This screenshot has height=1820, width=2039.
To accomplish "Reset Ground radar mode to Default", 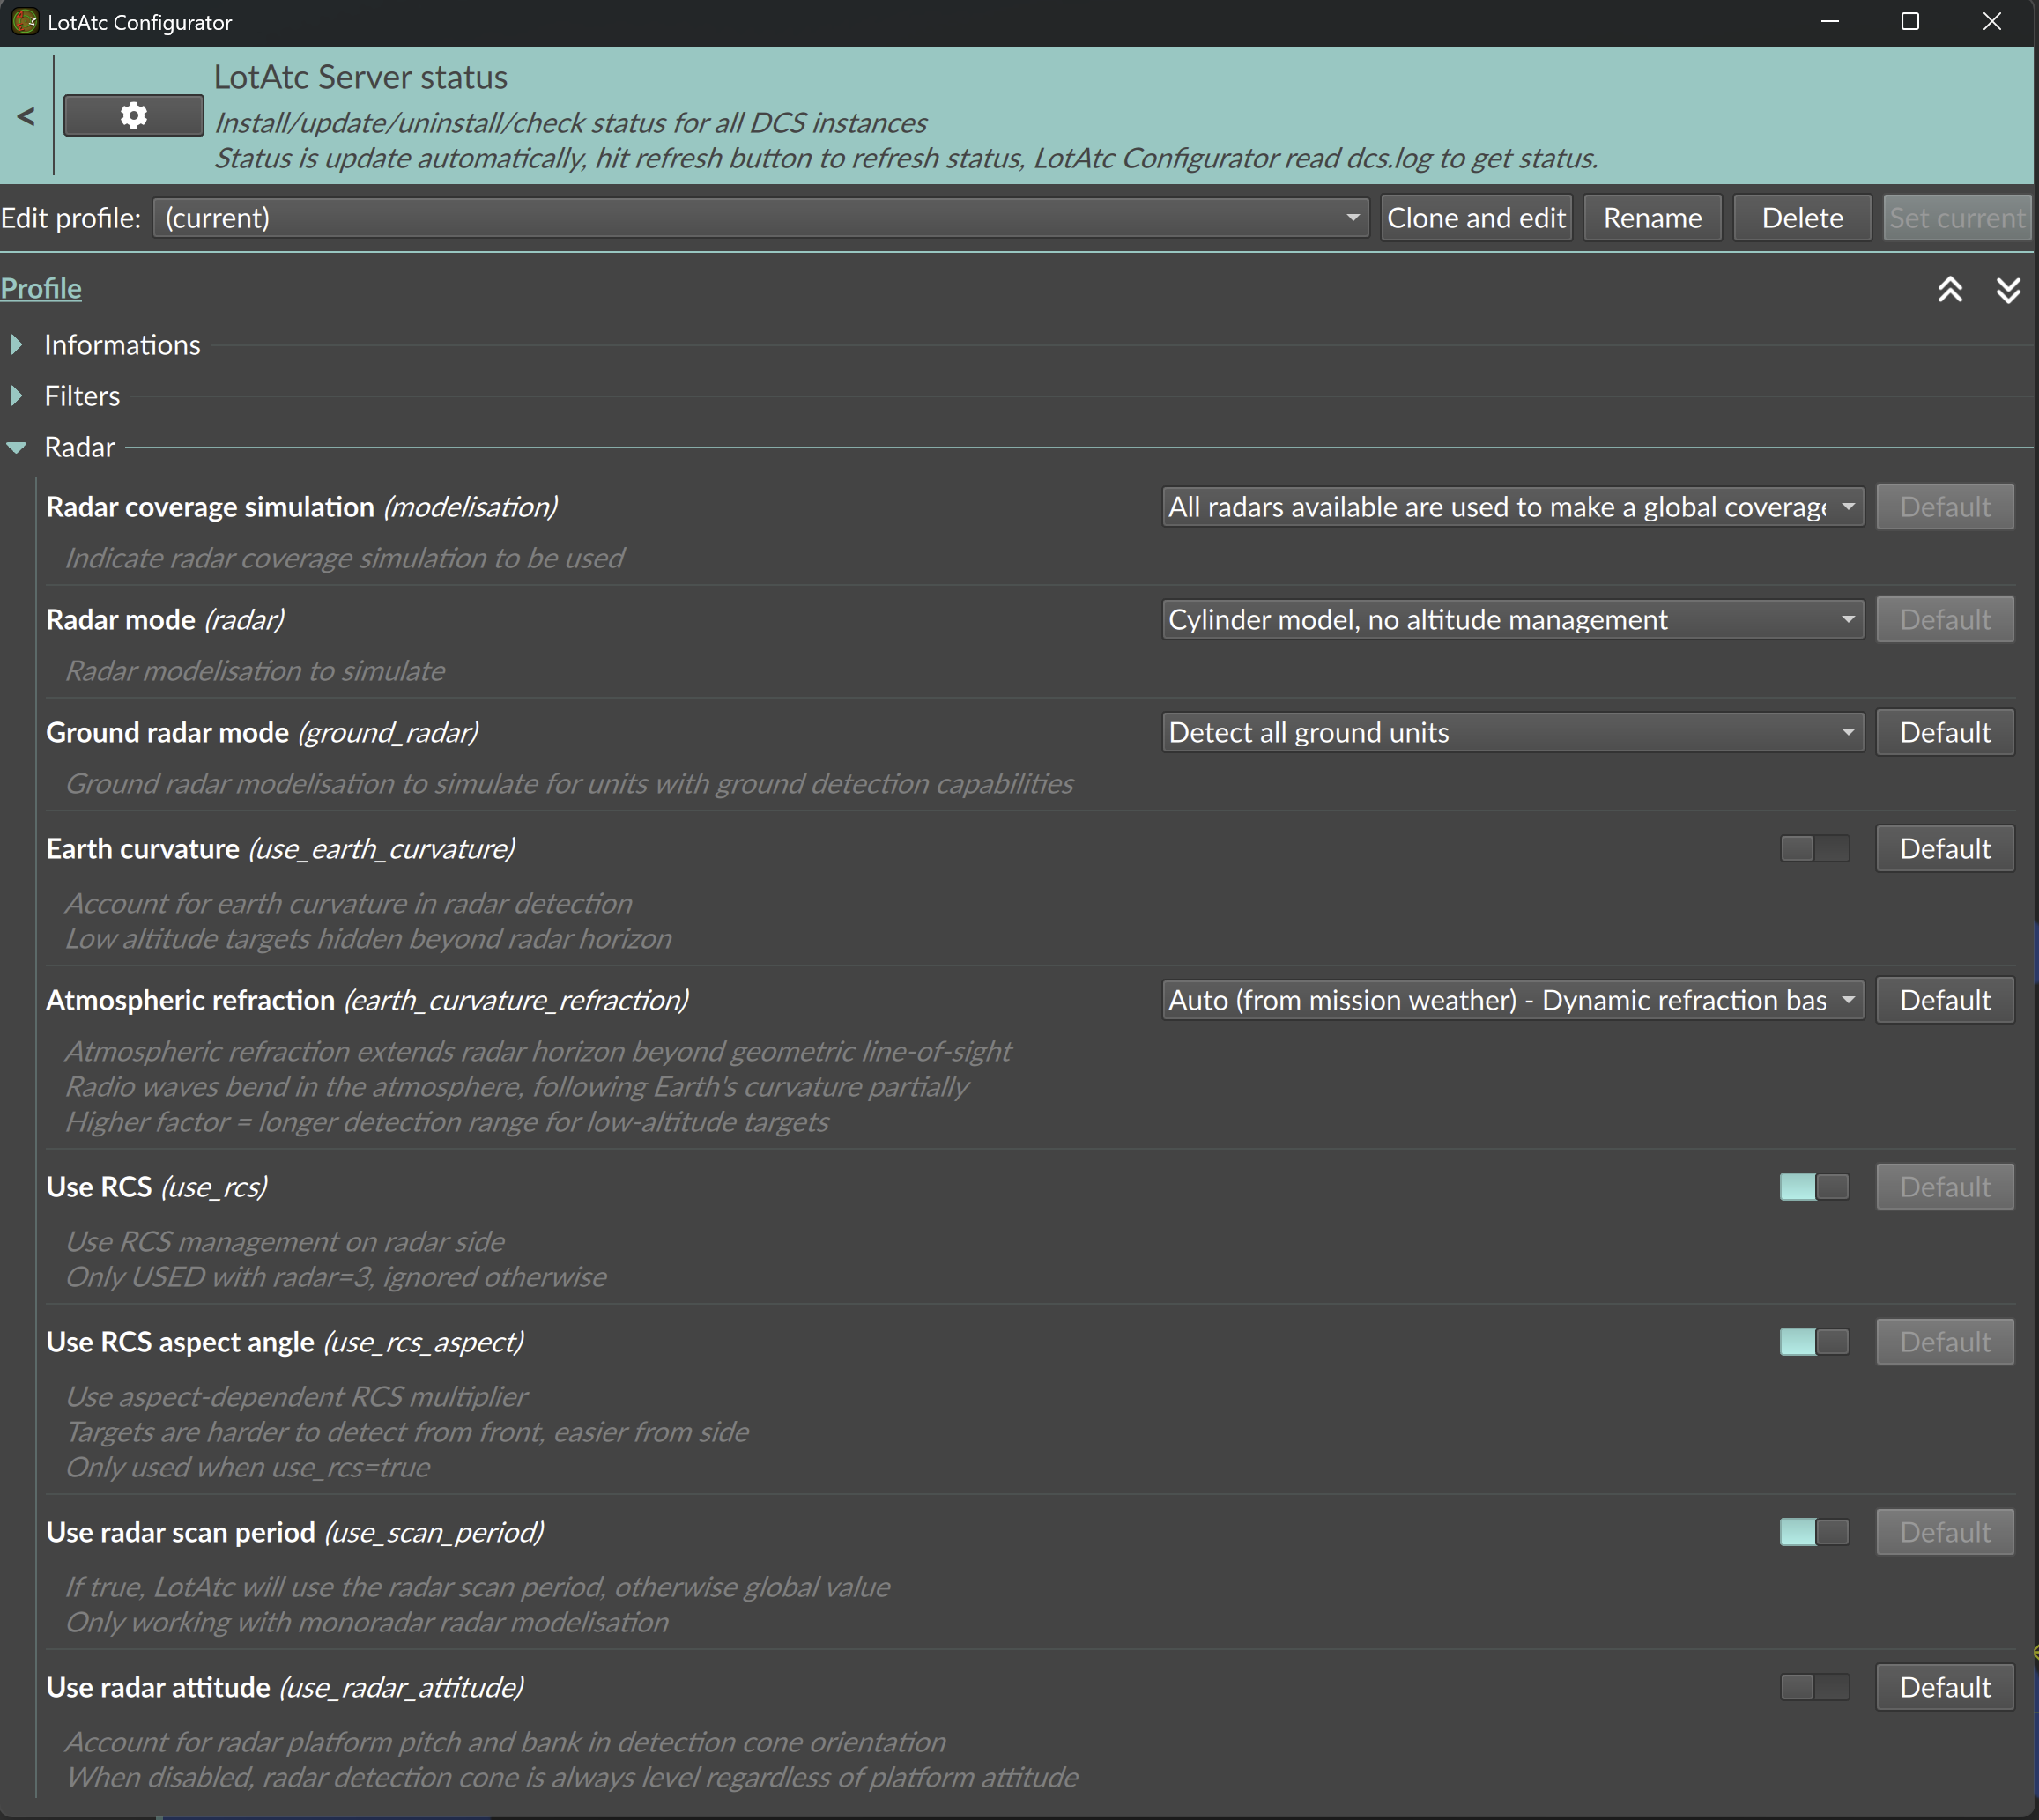I will tap(1944, 733).
